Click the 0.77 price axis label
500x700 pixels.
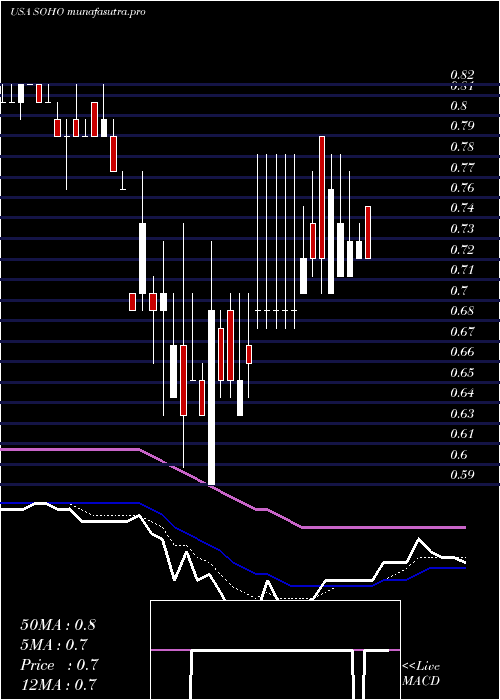point(462,168)
